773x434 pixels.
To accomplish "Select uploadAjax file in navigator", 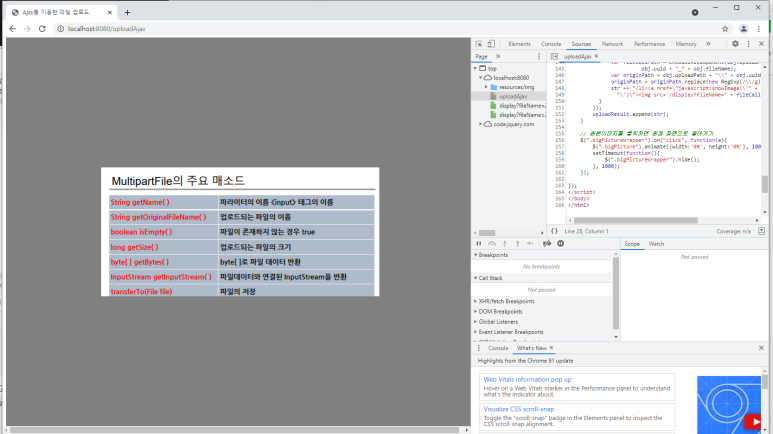I will point(513,97).
